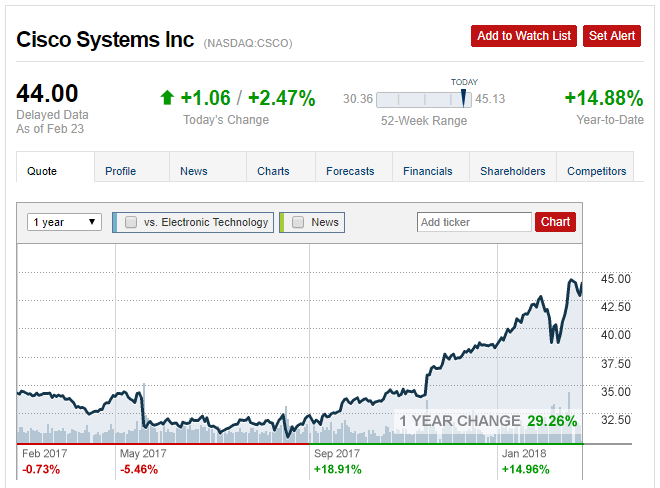Click the +18.91% Sep 2017 change
The image size is (660, 488).
coord(338,469)
